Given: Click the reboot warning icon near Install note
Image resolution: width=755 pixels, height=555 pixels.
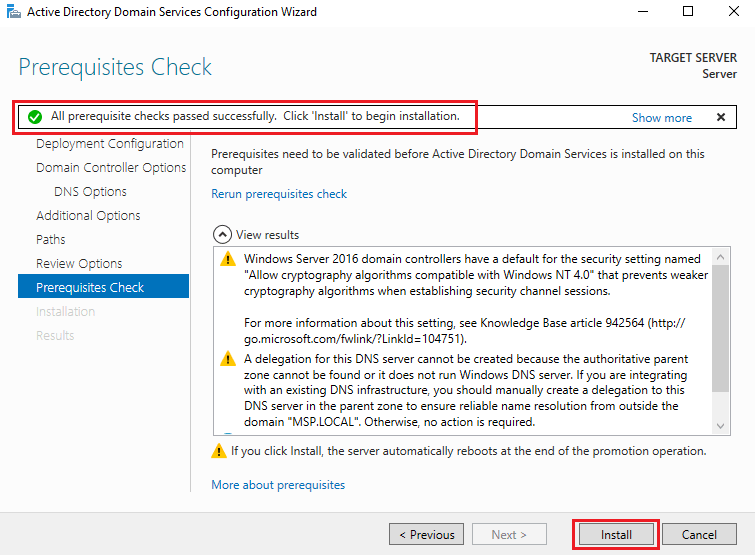Looking at the screenshot, I should coord(219,451).
